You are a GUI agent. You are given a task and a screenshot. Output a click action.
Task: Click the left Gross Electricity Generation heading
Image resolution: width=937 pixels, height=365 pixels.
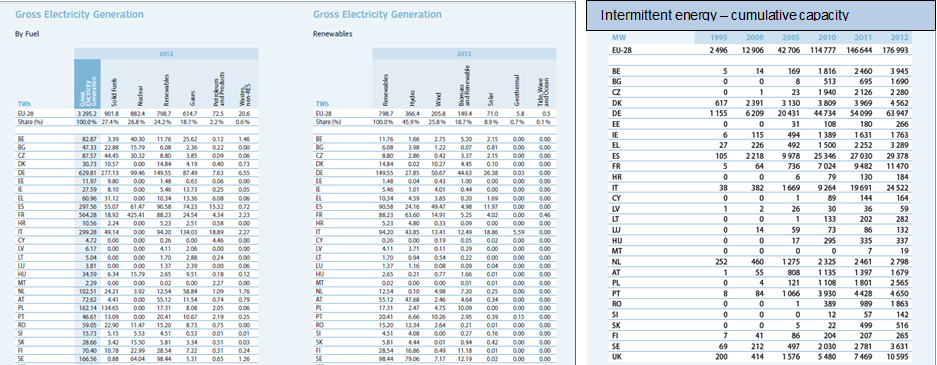click(x=79, y=14)
